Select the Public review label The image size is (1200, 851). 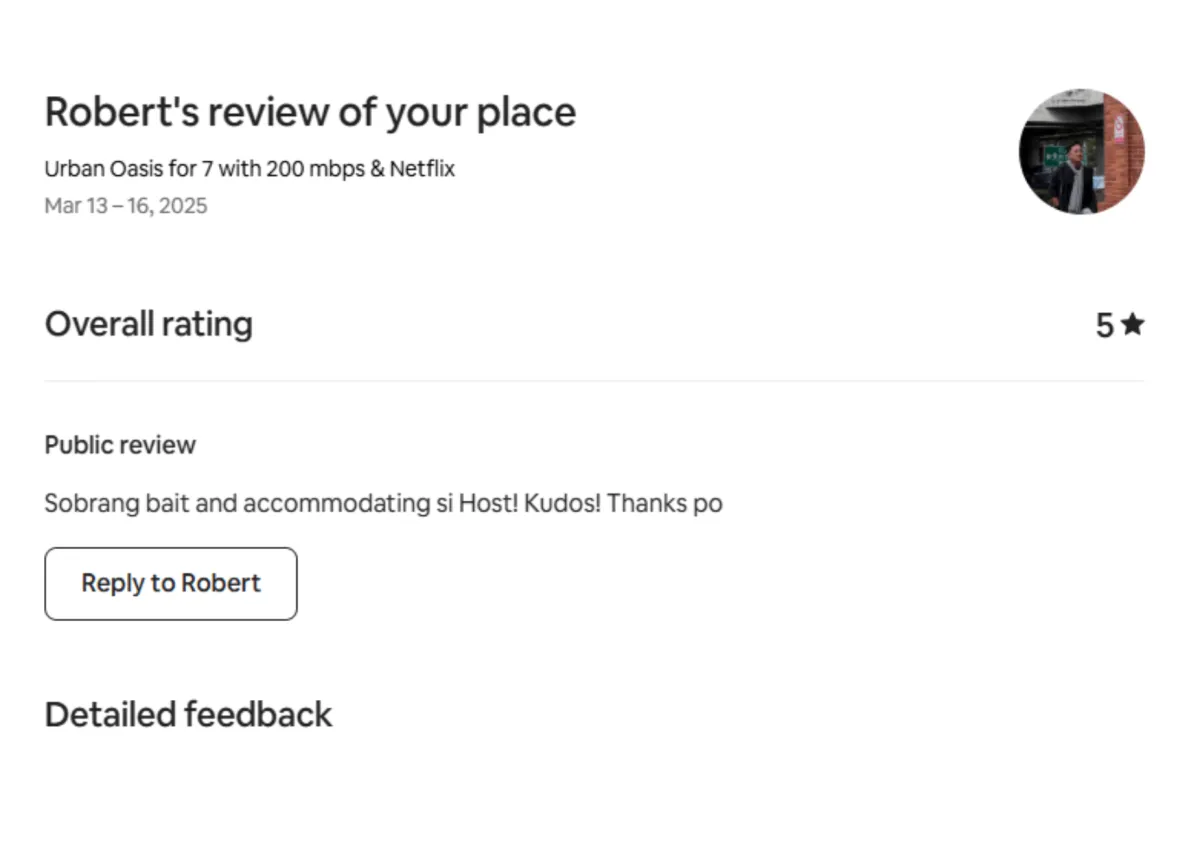[x=120, y=445]
